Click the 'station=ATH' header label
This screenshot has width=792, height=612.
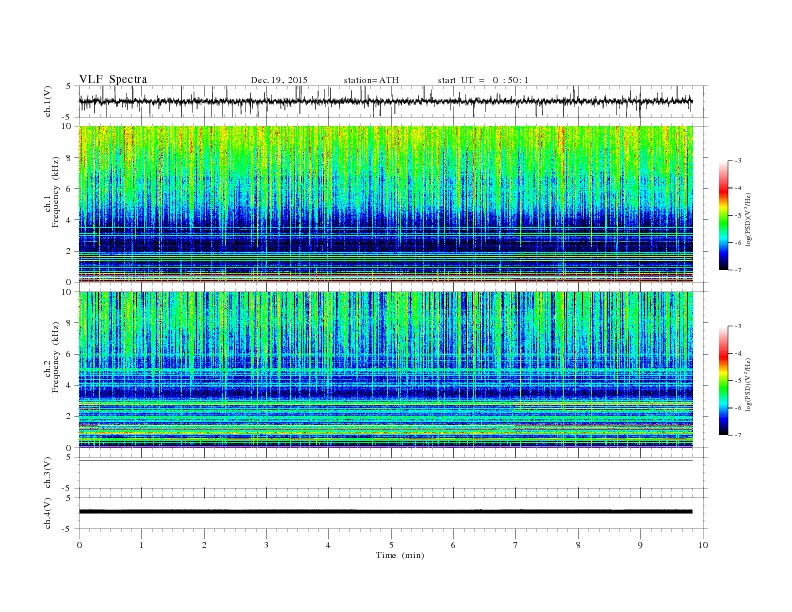tap(371, 80)
